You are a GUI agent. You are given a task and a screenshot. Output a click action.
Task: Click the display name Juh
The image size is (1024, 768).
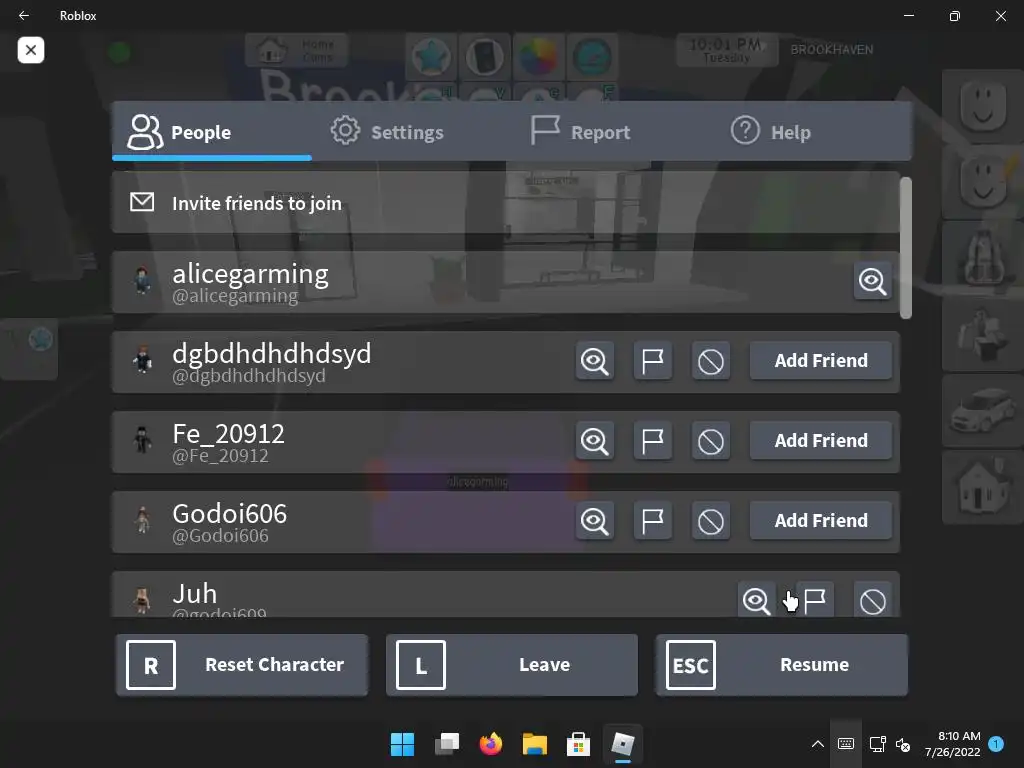[x=195, y=594]
